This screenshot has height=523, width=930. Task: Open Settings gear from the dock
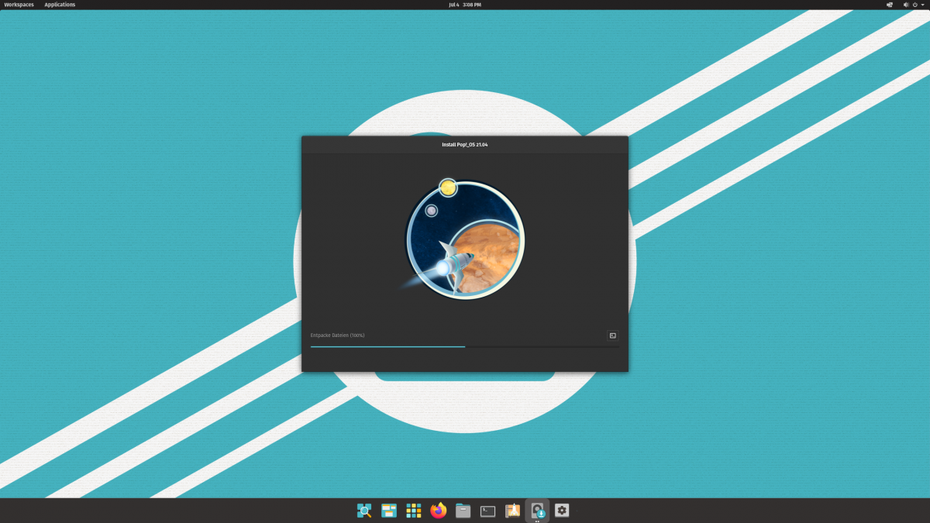click(x=562, y=511)
